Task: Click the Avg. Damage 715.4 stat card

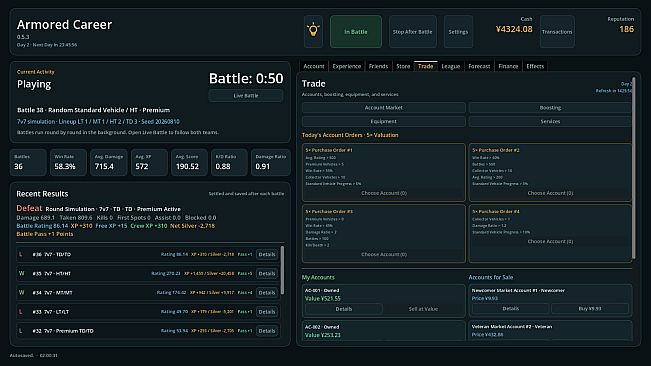Action: pyautogui.click(x=108, y=162)
